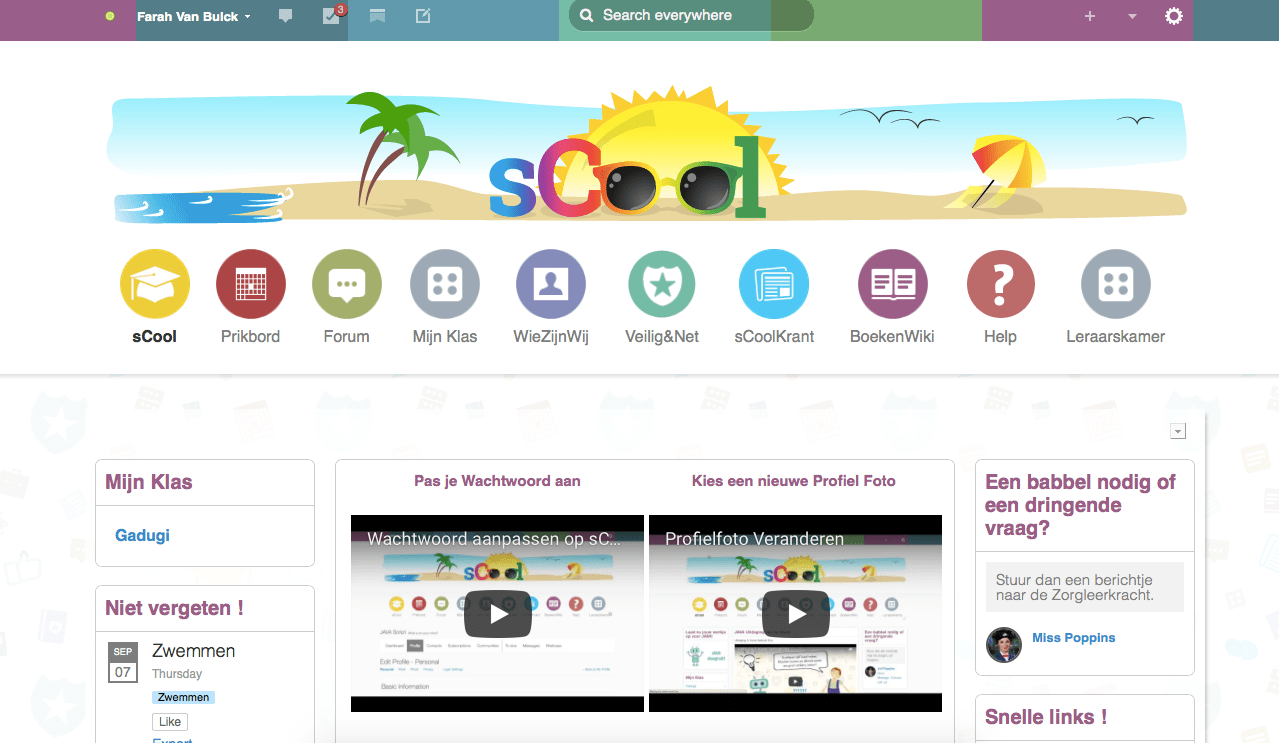1279x743 pixels.
Task: Open the Farah Van Bulck user menu
Action: [x=194, y=16]
